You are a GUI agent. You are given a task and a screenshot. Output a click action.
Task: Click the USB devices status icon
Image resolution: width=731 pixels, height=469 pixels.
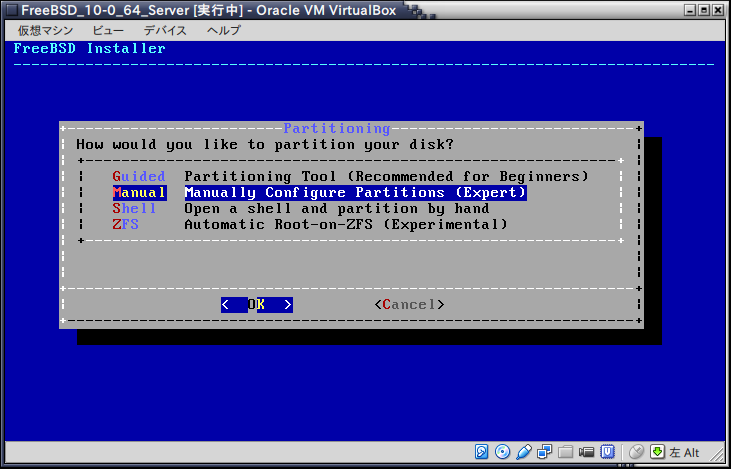click(x=524, y=451)
